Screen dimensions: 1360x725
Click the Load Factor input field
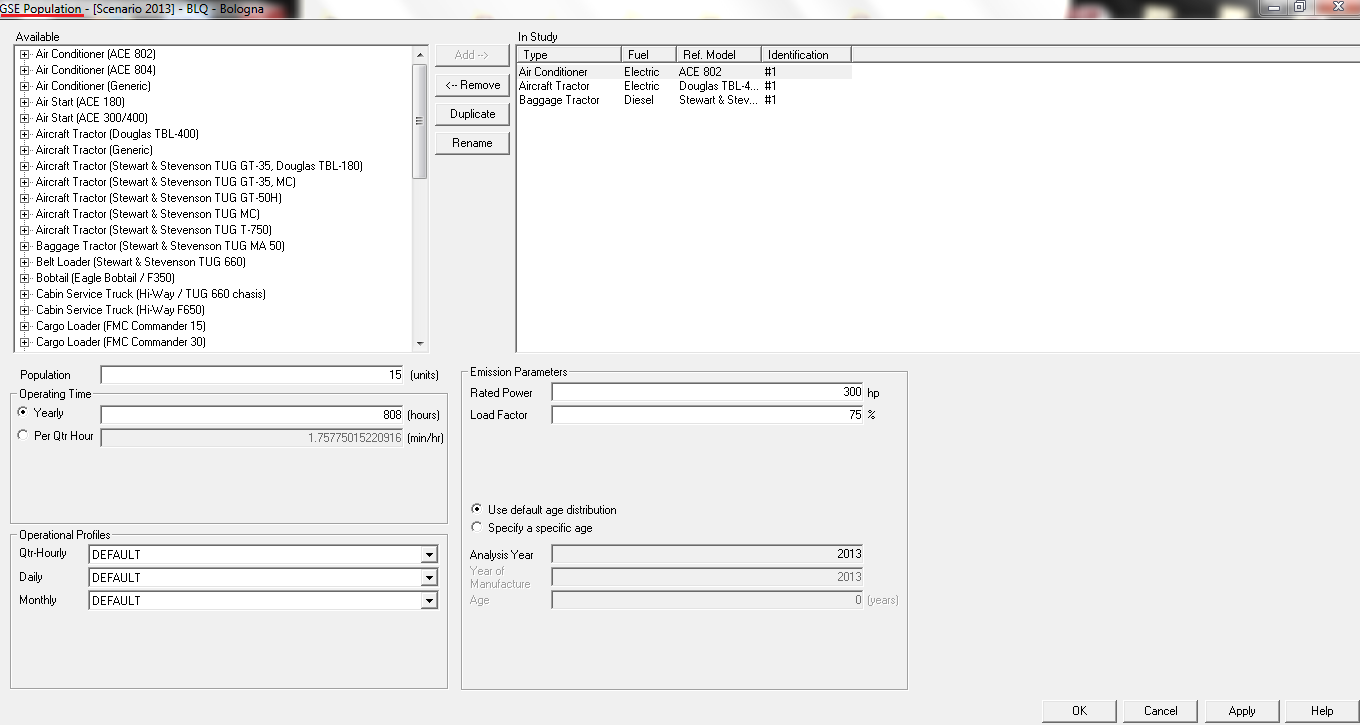pyautogui.click(x=707, y=414)
